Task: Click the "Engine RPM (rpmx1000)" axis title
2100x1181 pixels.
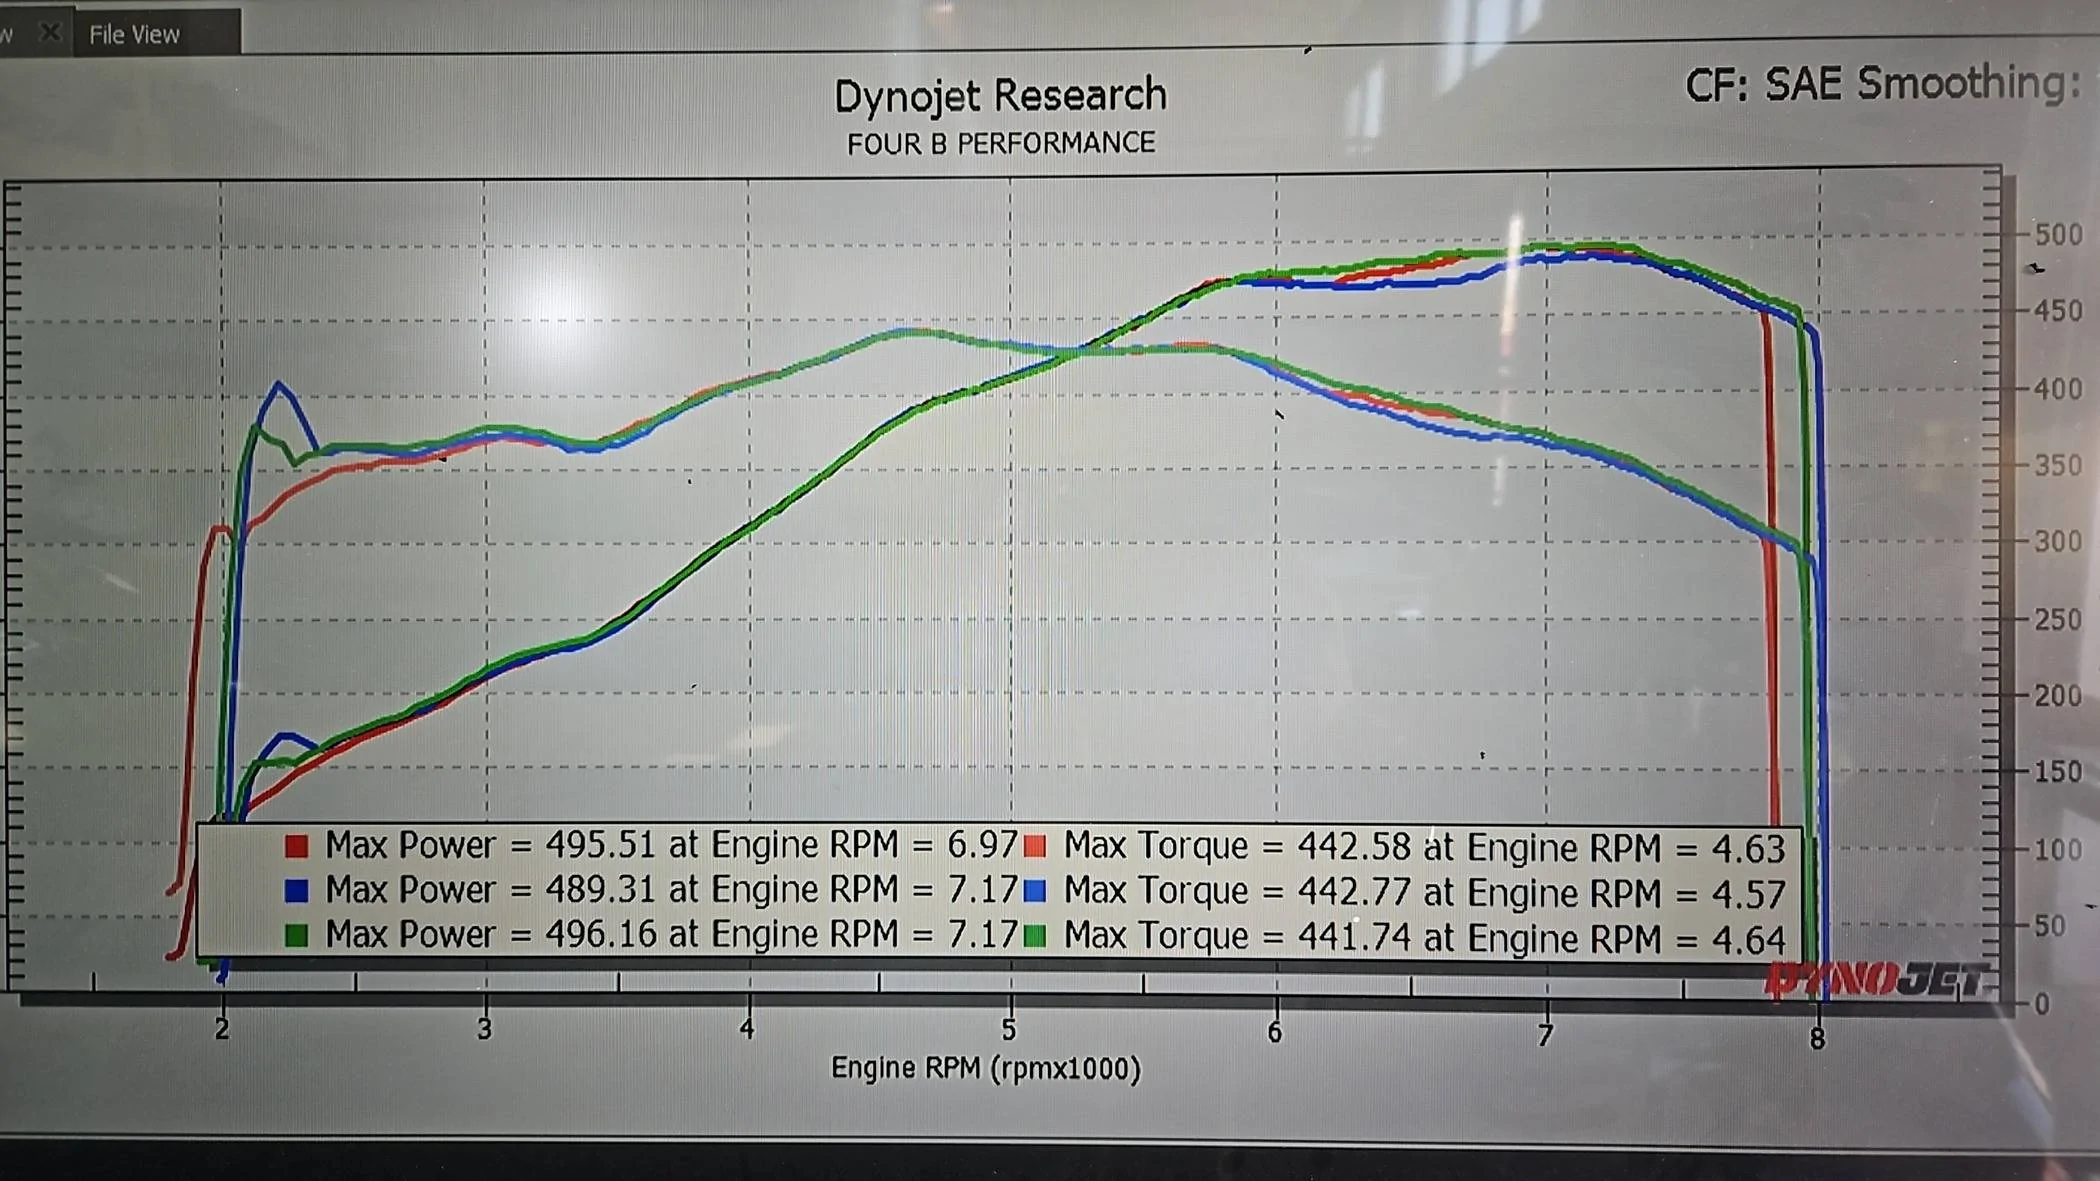Action: [986, 1068]
